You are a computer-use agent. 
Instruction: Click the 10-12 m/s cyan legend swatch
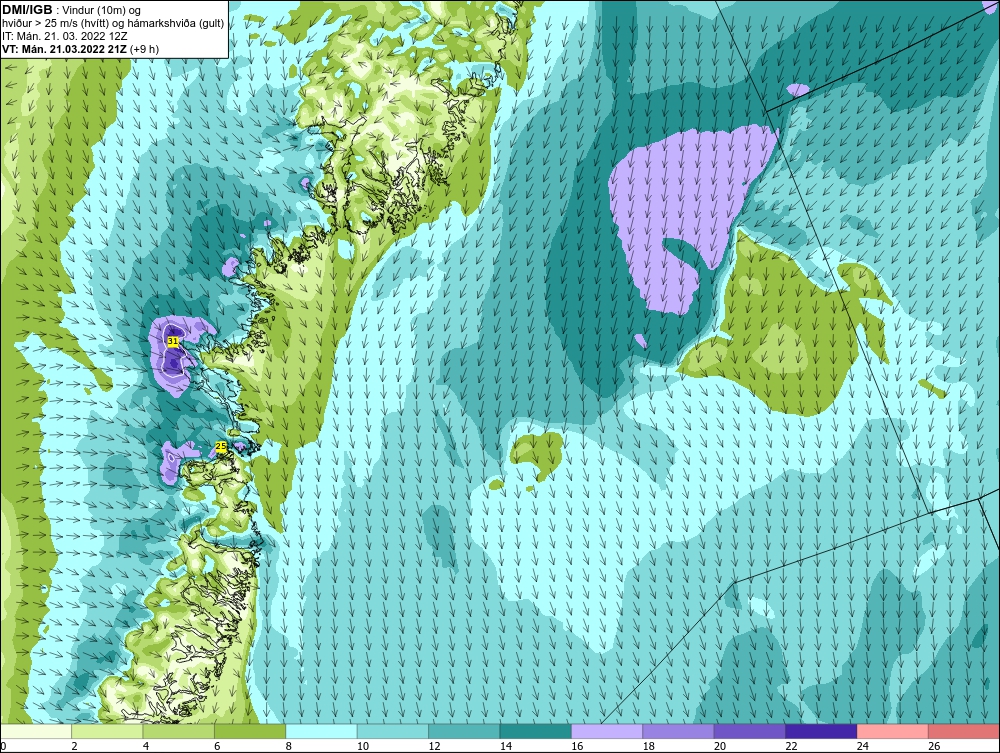click(x=393, y=731)
